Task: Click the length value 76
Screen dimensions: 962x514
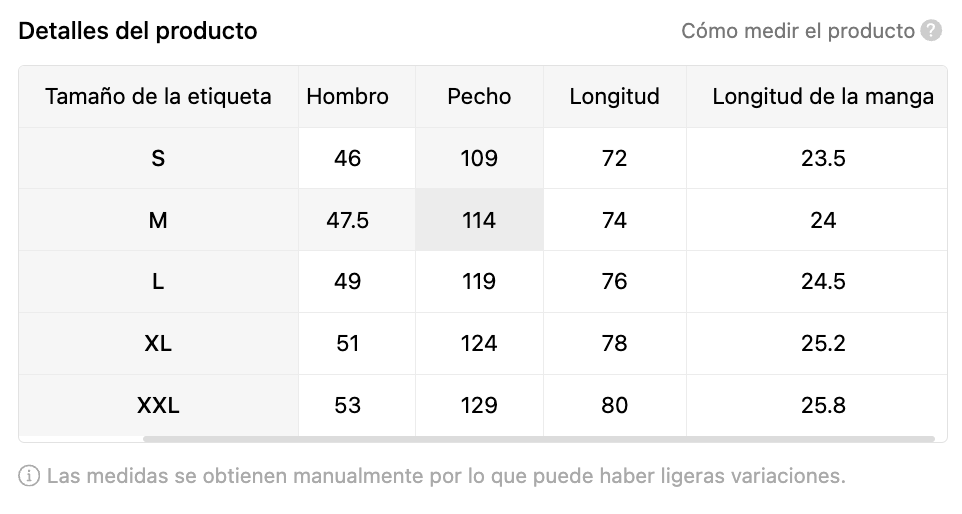Action: 614,282
